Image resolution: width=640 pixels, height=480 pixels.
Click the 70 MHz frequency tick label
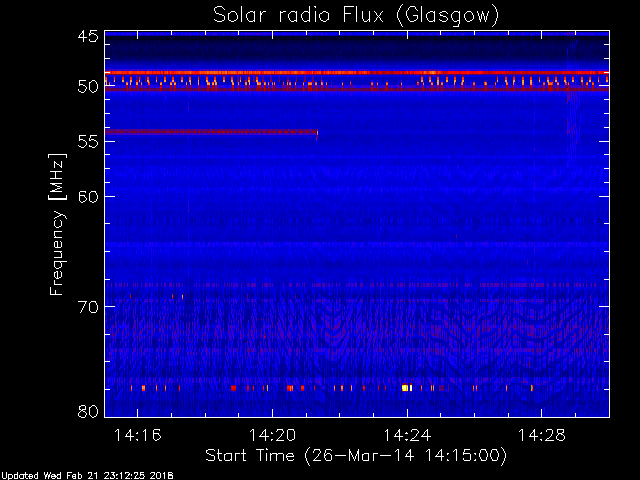(88, 307)
